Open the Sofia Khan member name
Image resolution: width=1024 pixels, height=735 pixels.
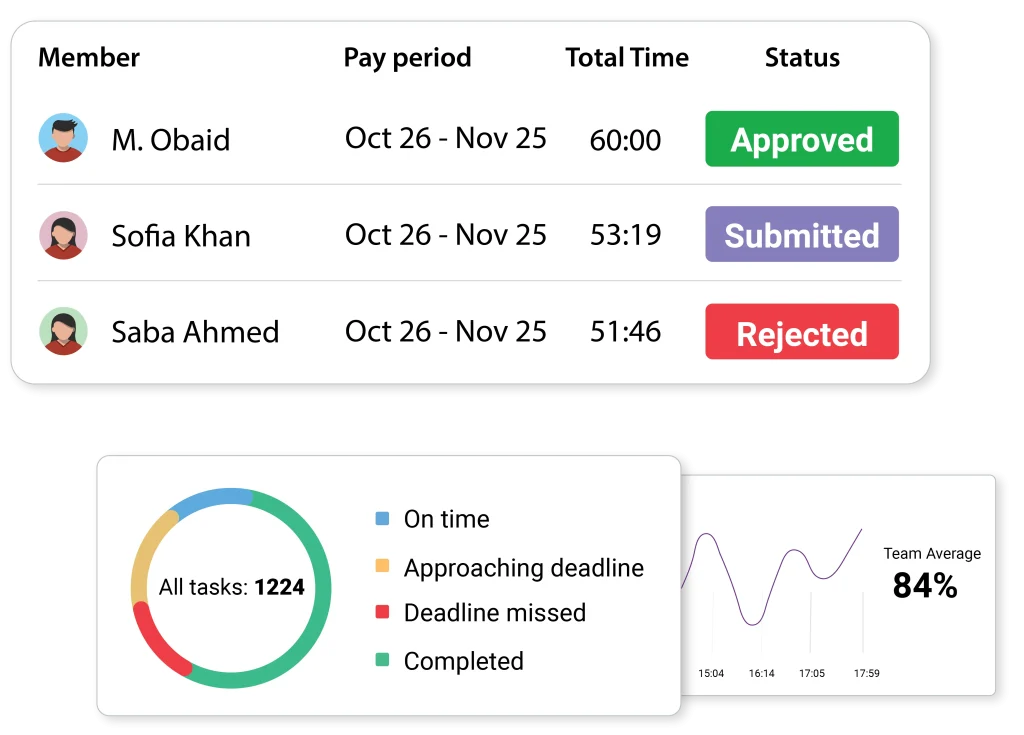tap(181, 236)
